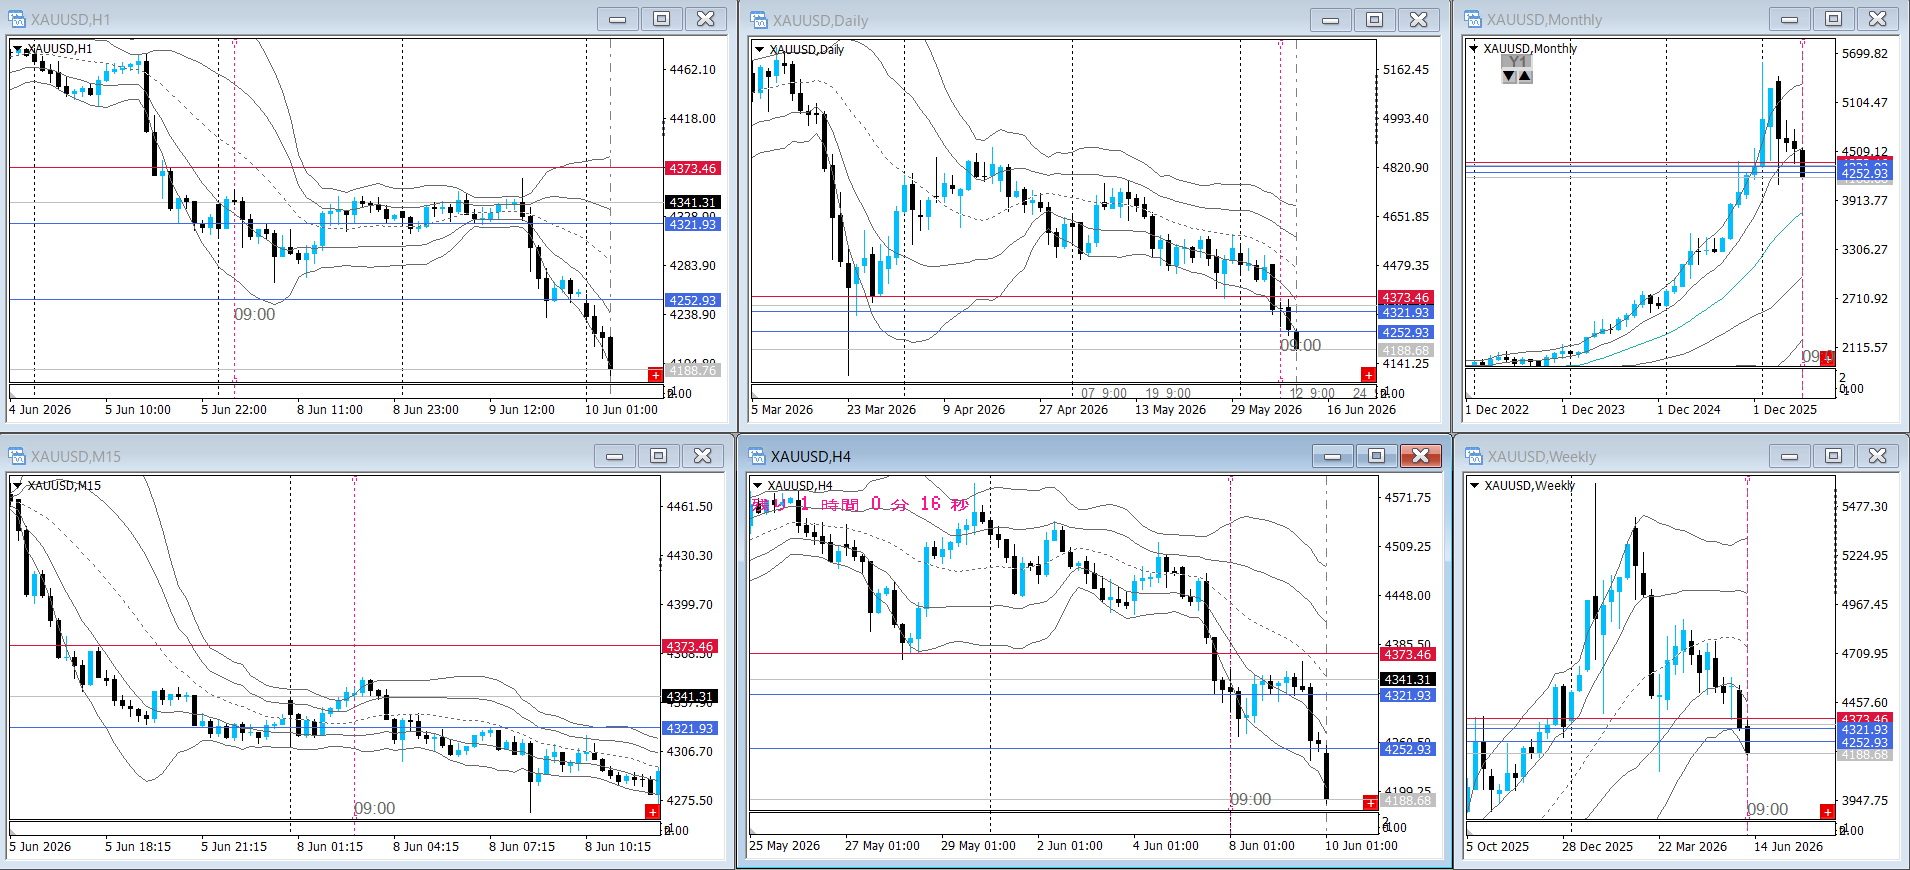The height and width of the screenshot is (870, 1910).
Task: Click red plus icon on H1 chart
Action: (x=655, y=375)
